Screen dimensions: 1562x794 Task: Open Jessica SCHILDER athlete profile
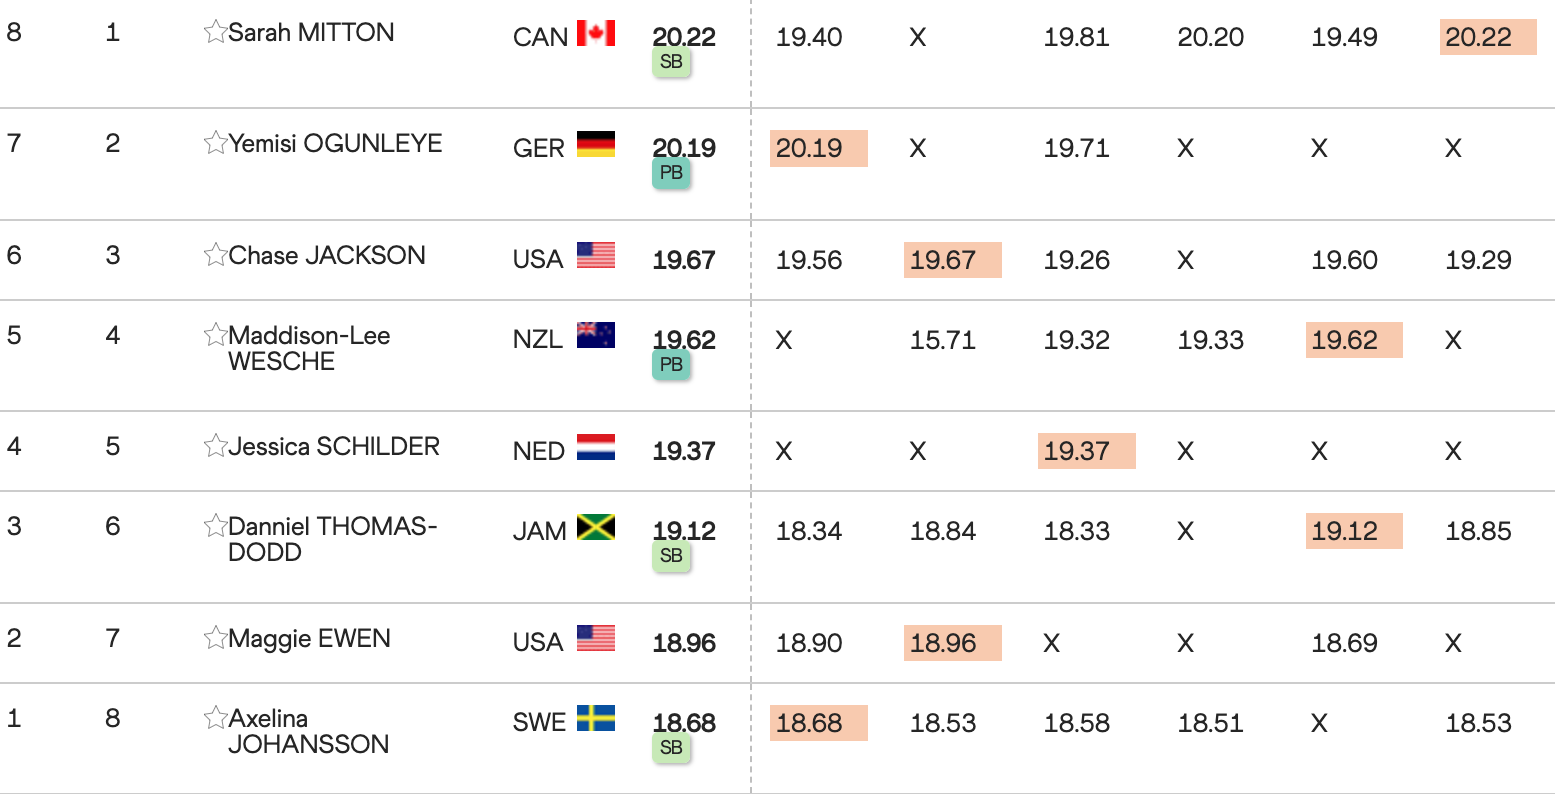pyautogui.click(x=334, y=446)
